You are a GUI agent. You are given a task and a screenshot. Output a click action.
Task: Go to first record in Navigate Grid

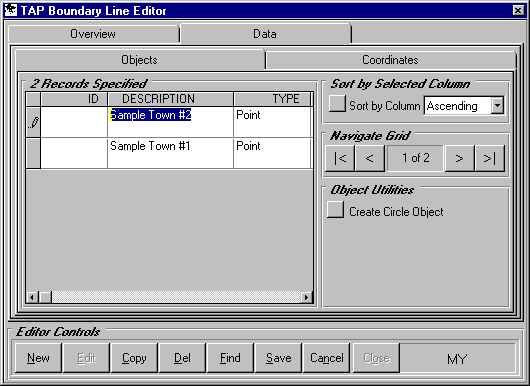[x=340, y=158]
